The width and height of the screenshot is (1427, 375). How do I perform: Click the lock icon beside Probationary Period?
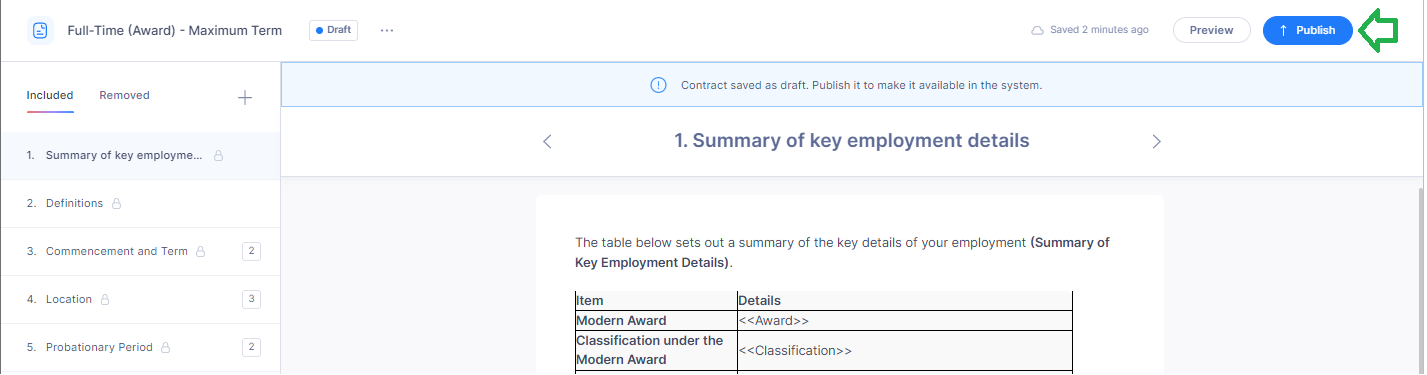166,348
